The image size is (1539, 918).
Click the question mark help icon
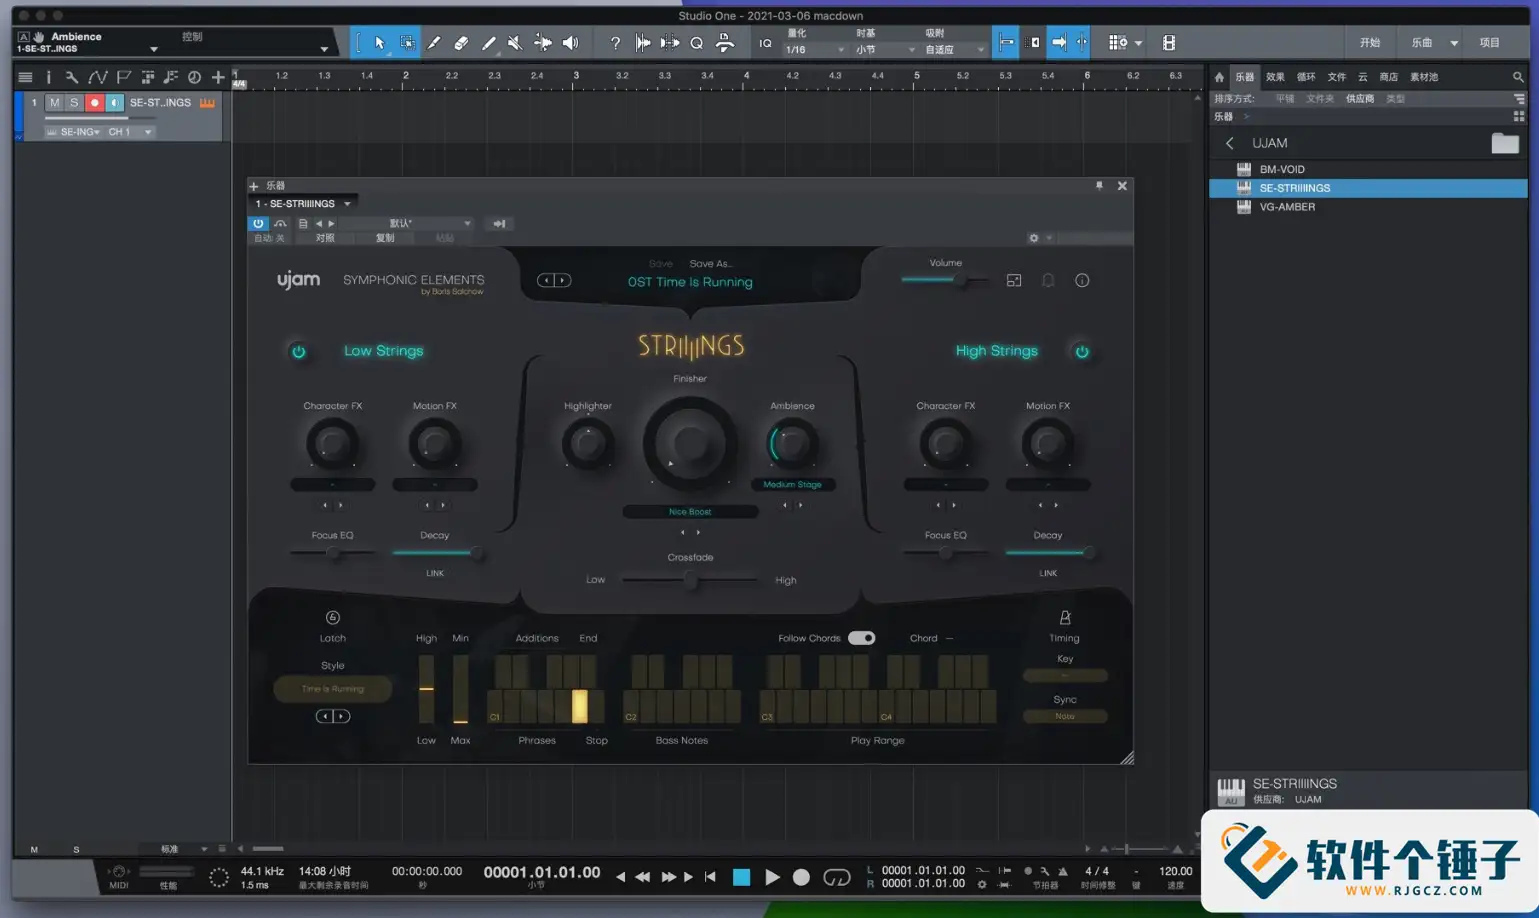click(x=615, y=43)
